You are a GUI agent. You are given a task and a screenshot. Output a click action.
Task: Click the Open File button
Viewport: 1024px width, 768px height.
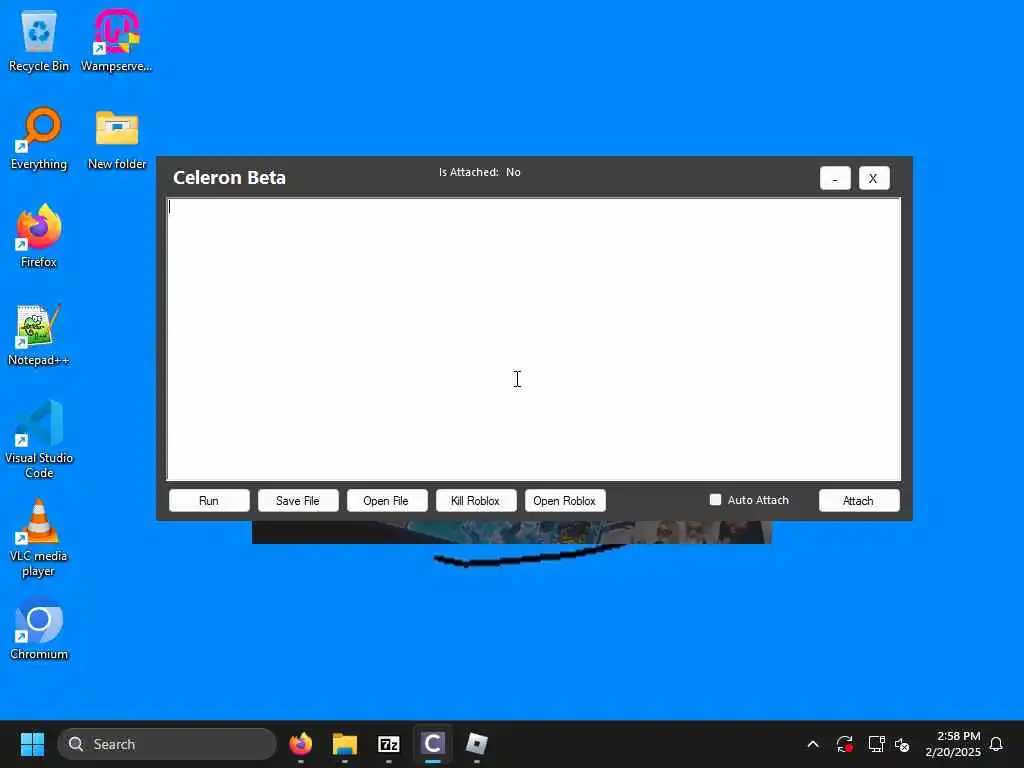click(x=387, y=501)
